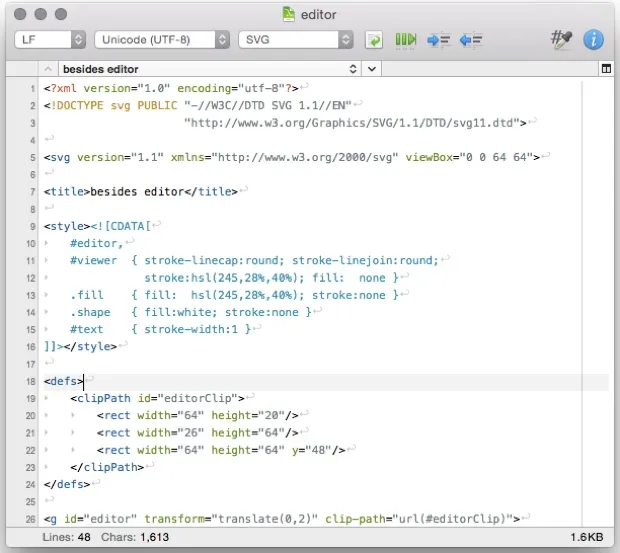620x553 pixels.
Task: Click 'Lines: 48' in the status bar
Action: tap(66, 537)
